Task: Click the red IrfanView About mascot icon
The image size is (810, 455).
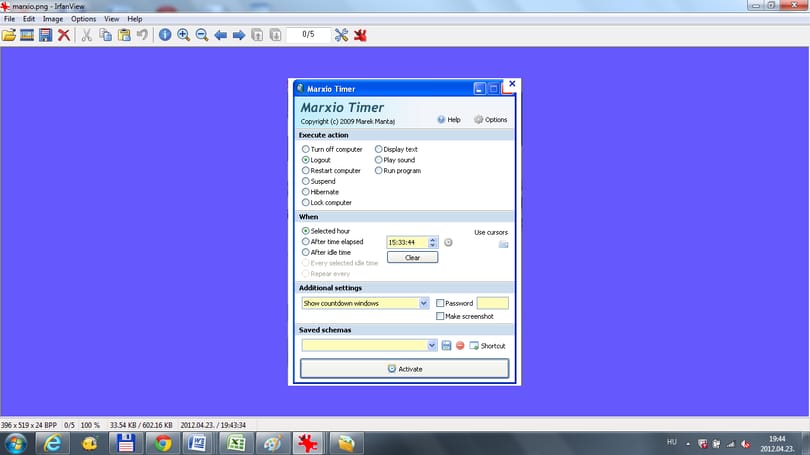Action: pos(360,35)
